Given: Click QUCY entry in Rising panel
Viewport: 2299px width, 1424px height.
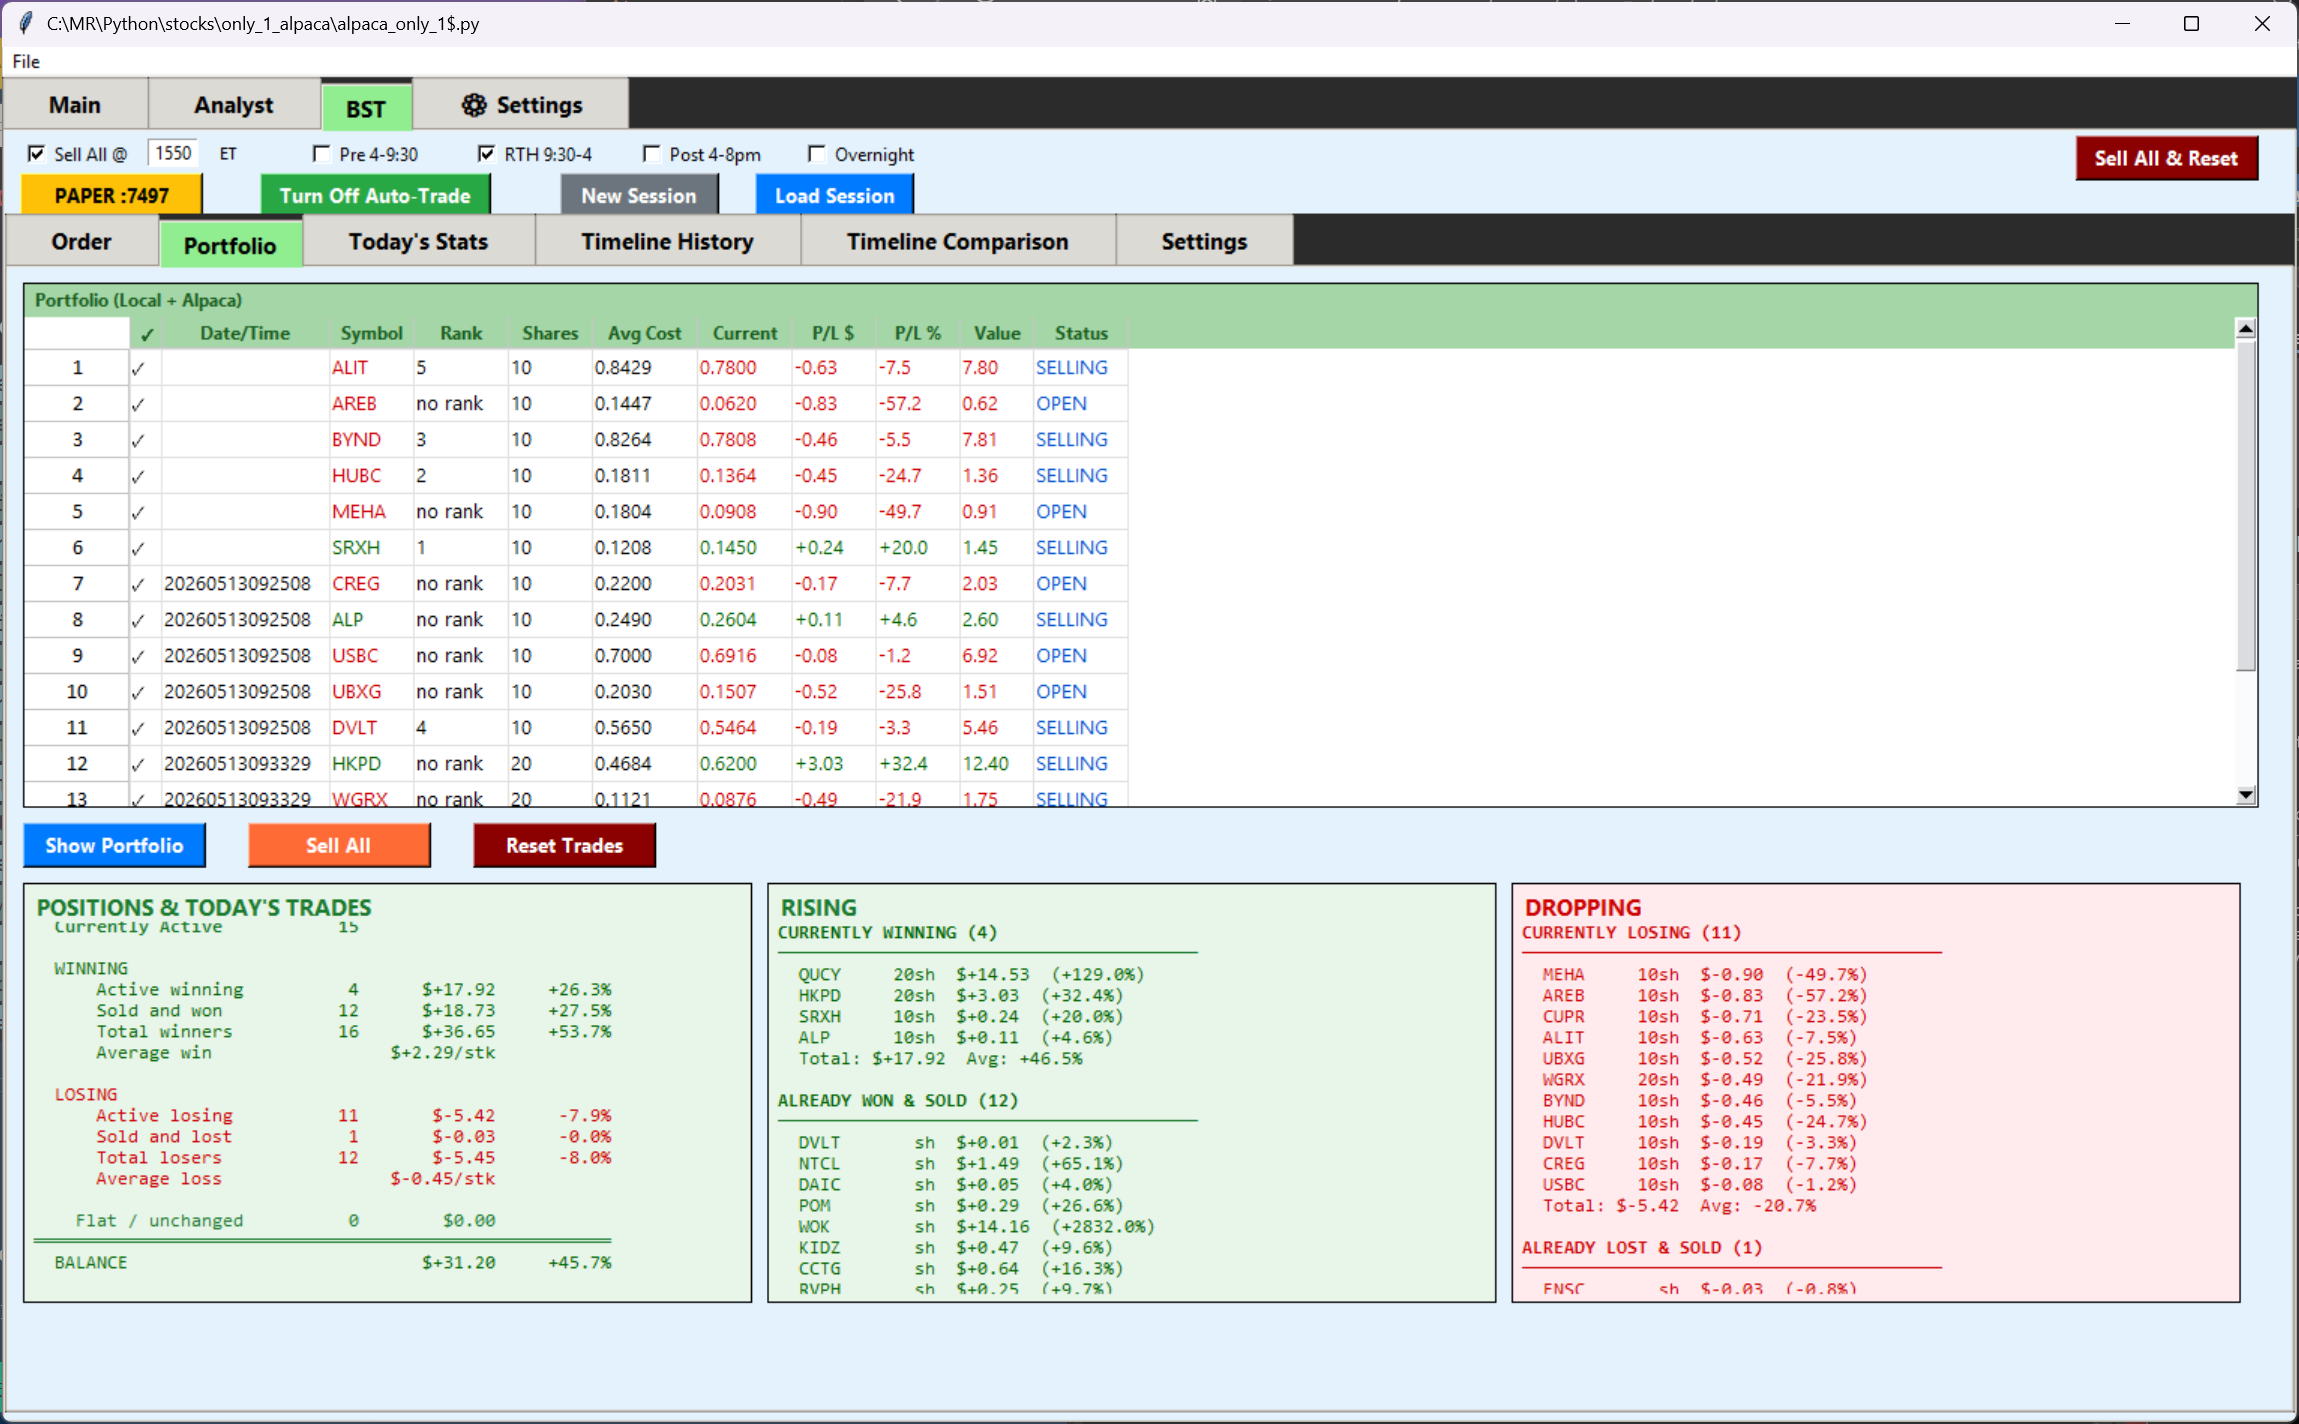Looking at the screenshot, I should (970, 975).
